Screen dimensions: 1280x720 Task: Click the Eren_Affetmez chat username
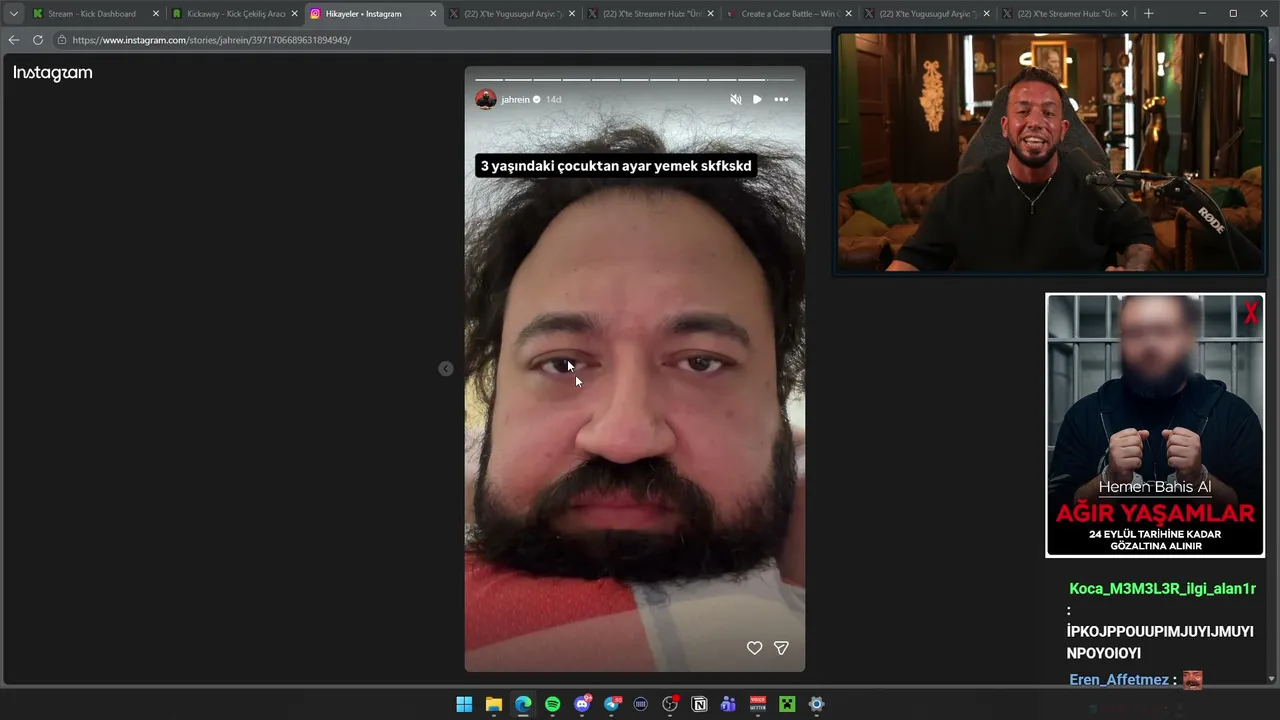point(1119,680)
